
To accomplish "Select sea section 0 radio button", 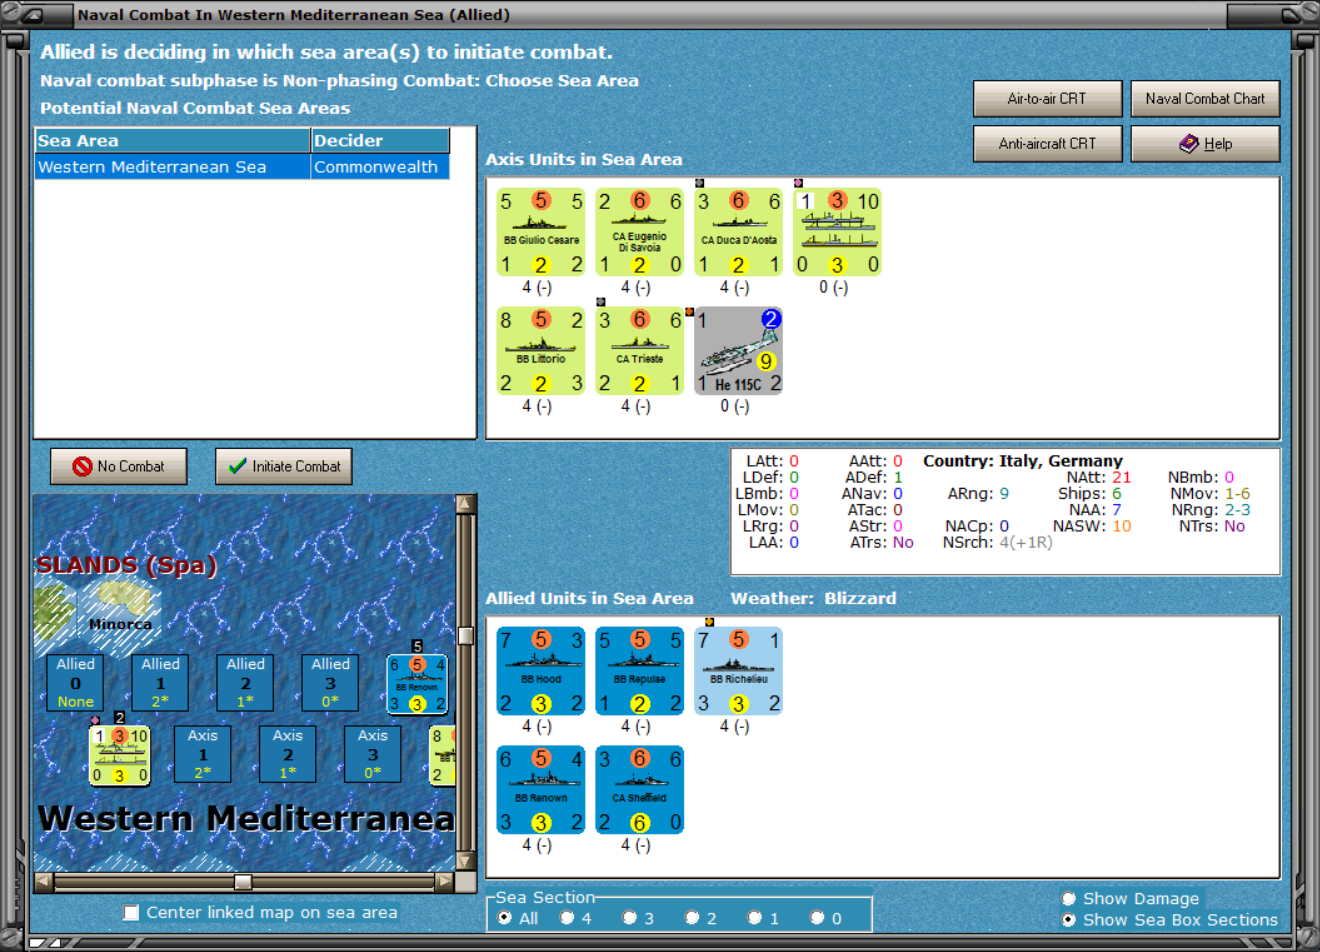I will (817, 918).
